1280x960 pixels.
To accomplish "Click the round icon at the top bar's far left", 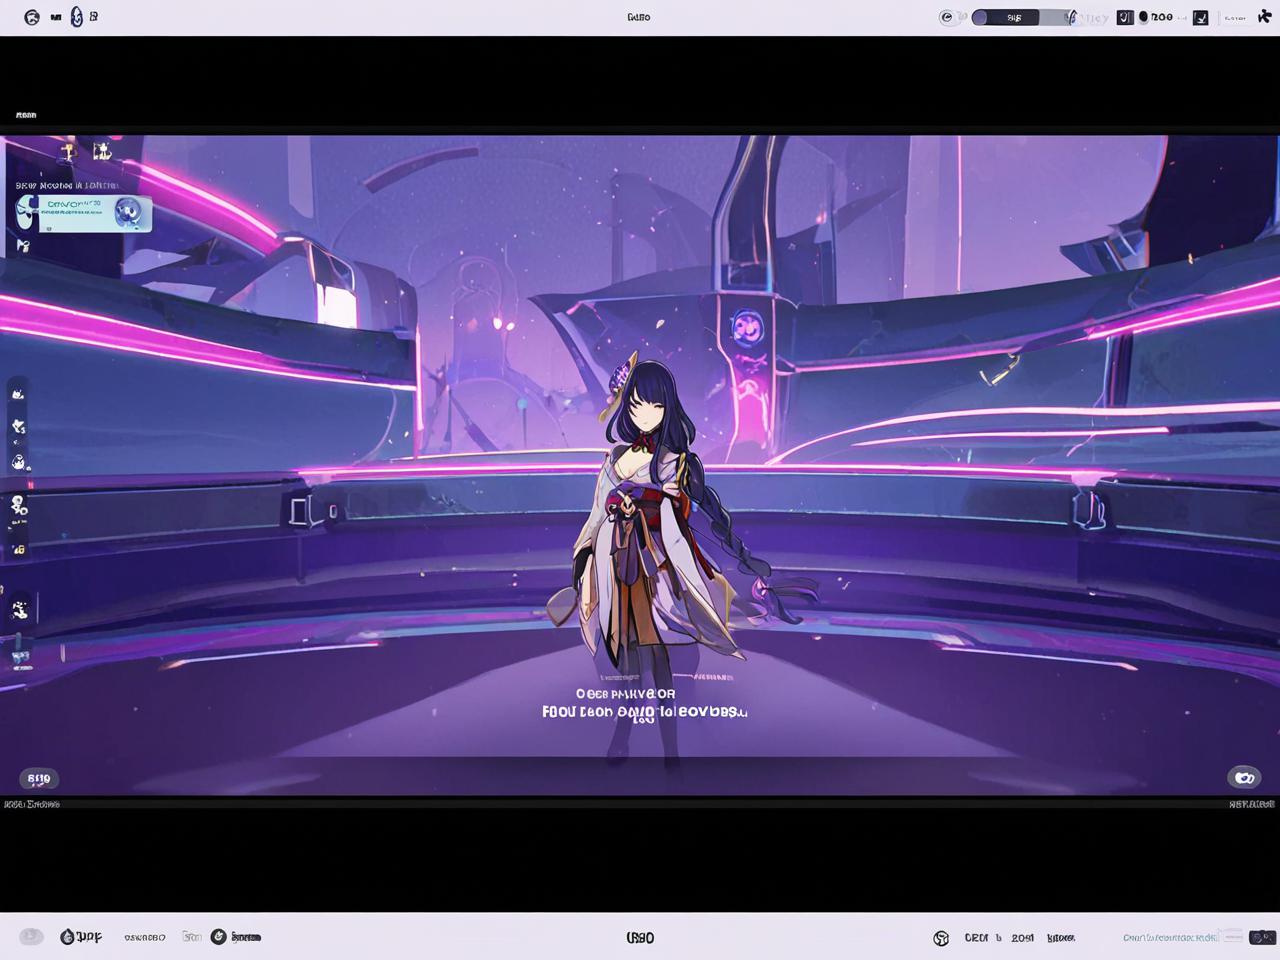I will coord(32,17).
